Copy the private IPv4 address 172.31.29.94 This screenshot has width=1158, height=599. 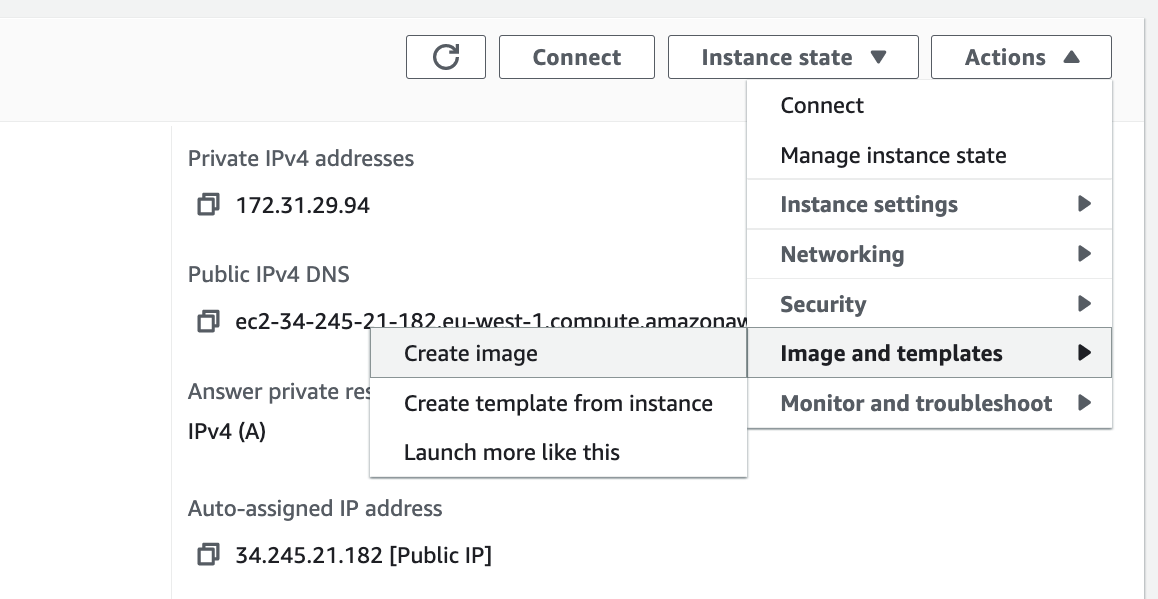click(207, 206)
